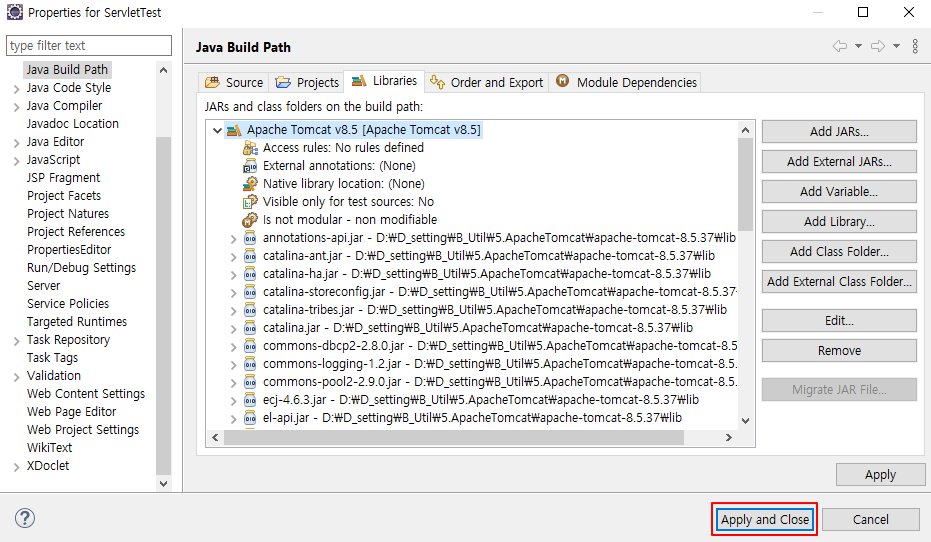Viewport: 931px width, 542px height.
Task: Click the library list vertical scrollbar thumb
Action: point(745,184)
